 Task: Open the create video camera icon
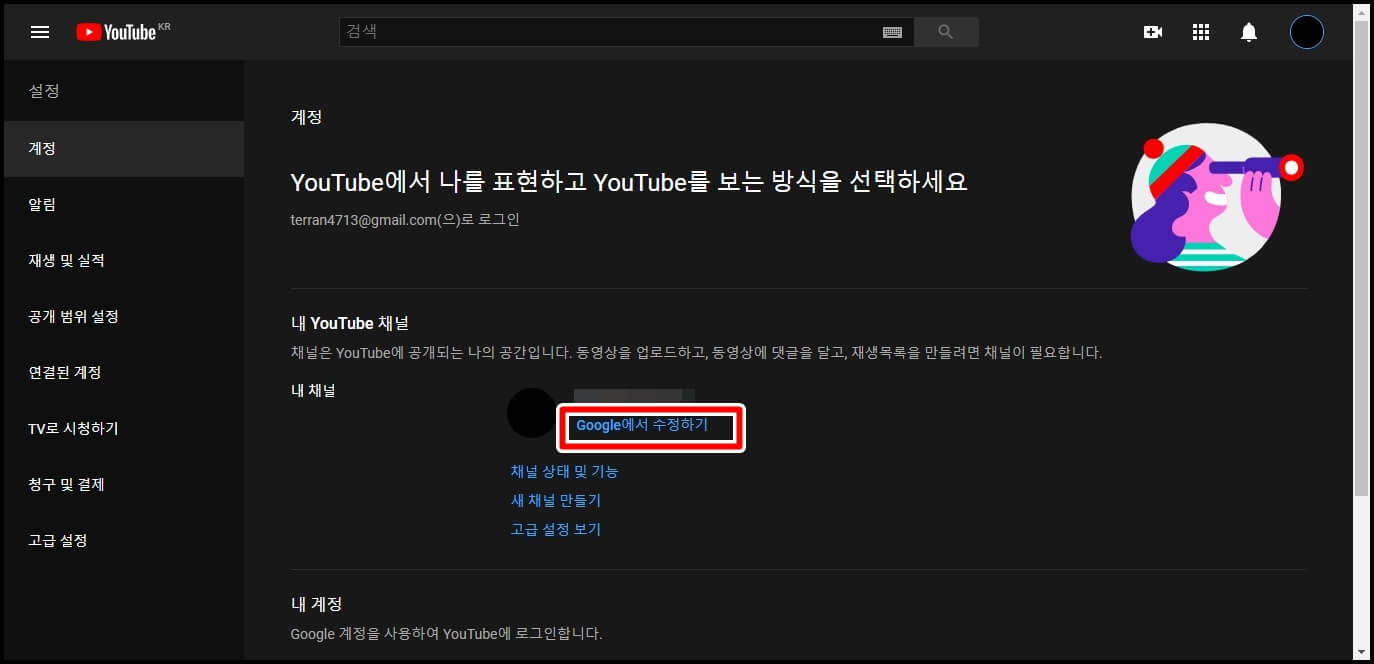tap(1153, 32)
